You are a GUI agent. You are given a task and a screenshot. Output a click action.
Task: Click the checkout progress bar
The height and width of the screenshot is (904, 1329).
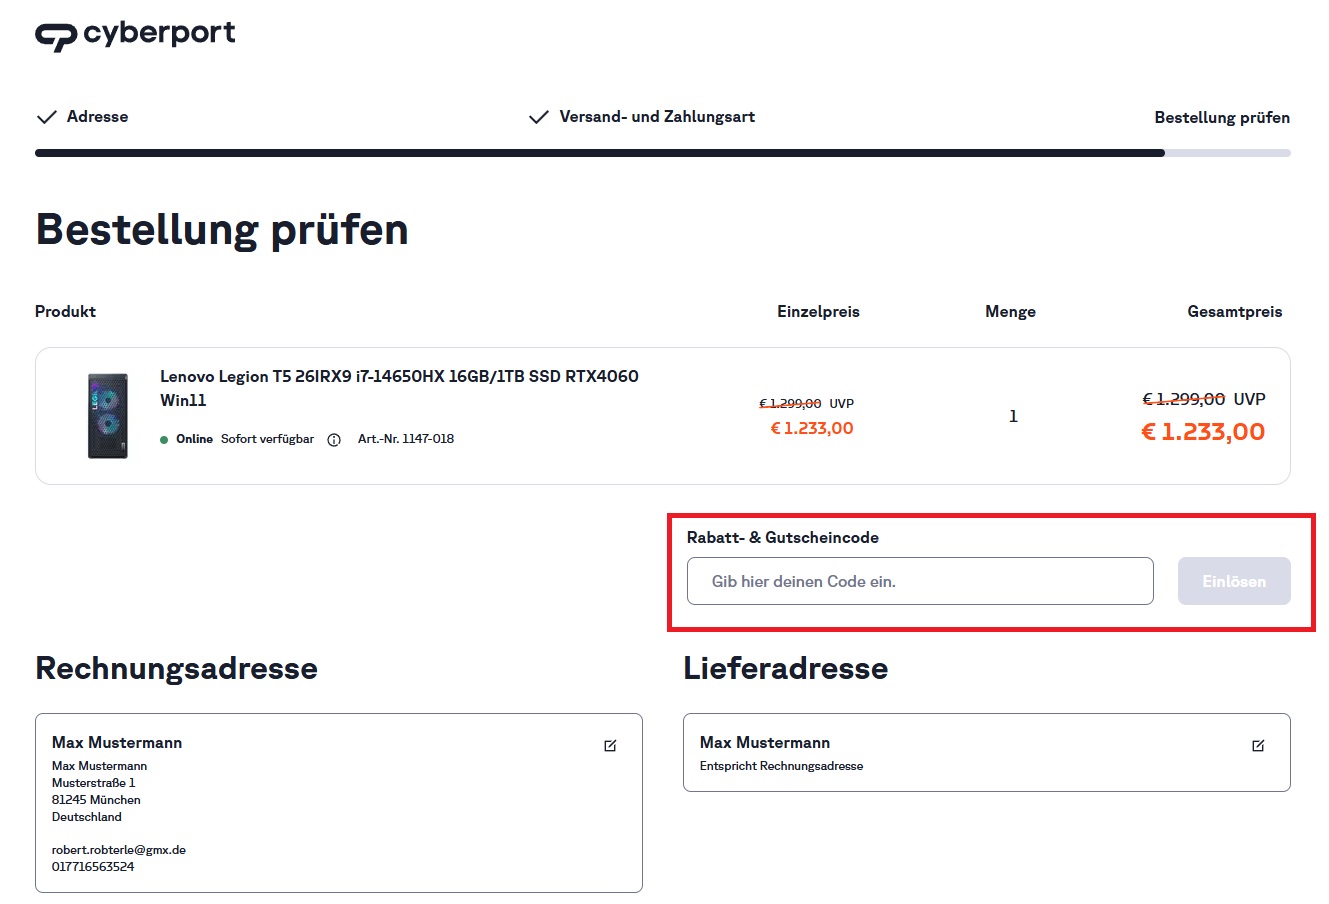pos(662,153)
